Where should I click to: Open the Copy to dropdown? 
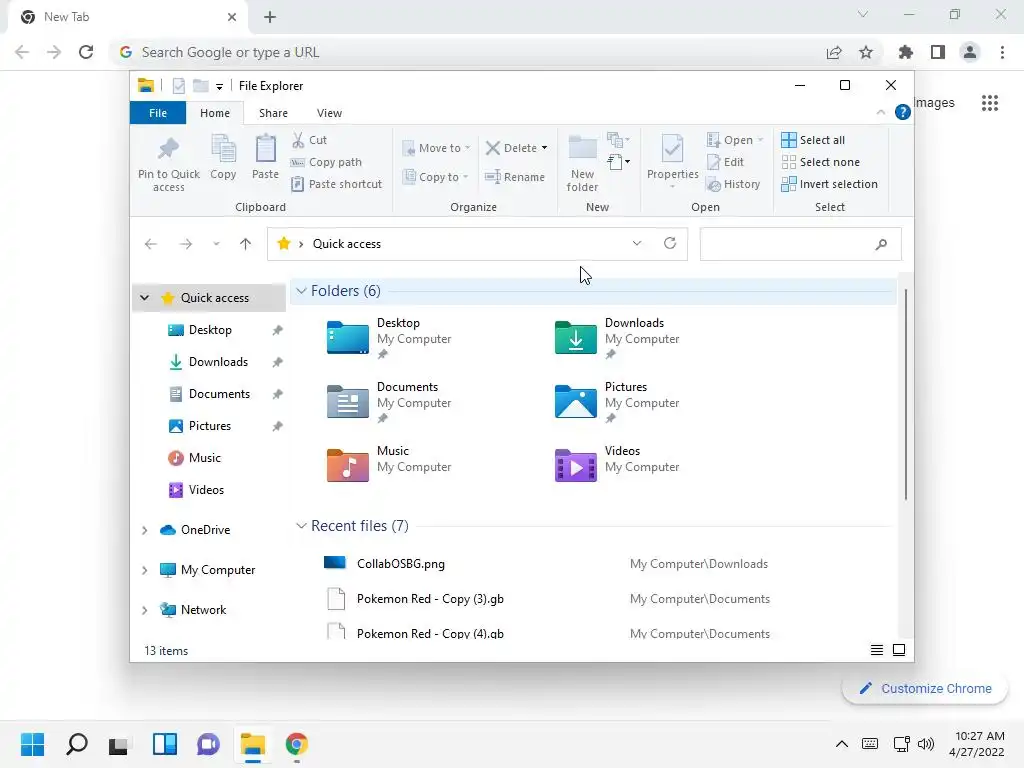(x=435, y=177)
